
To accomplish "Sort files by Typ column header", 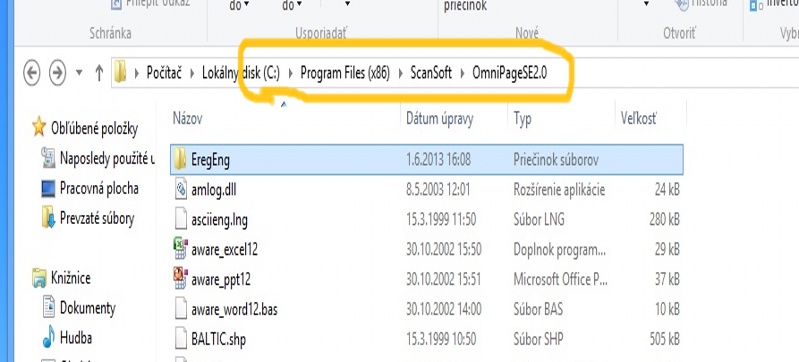I will (522, 119).
